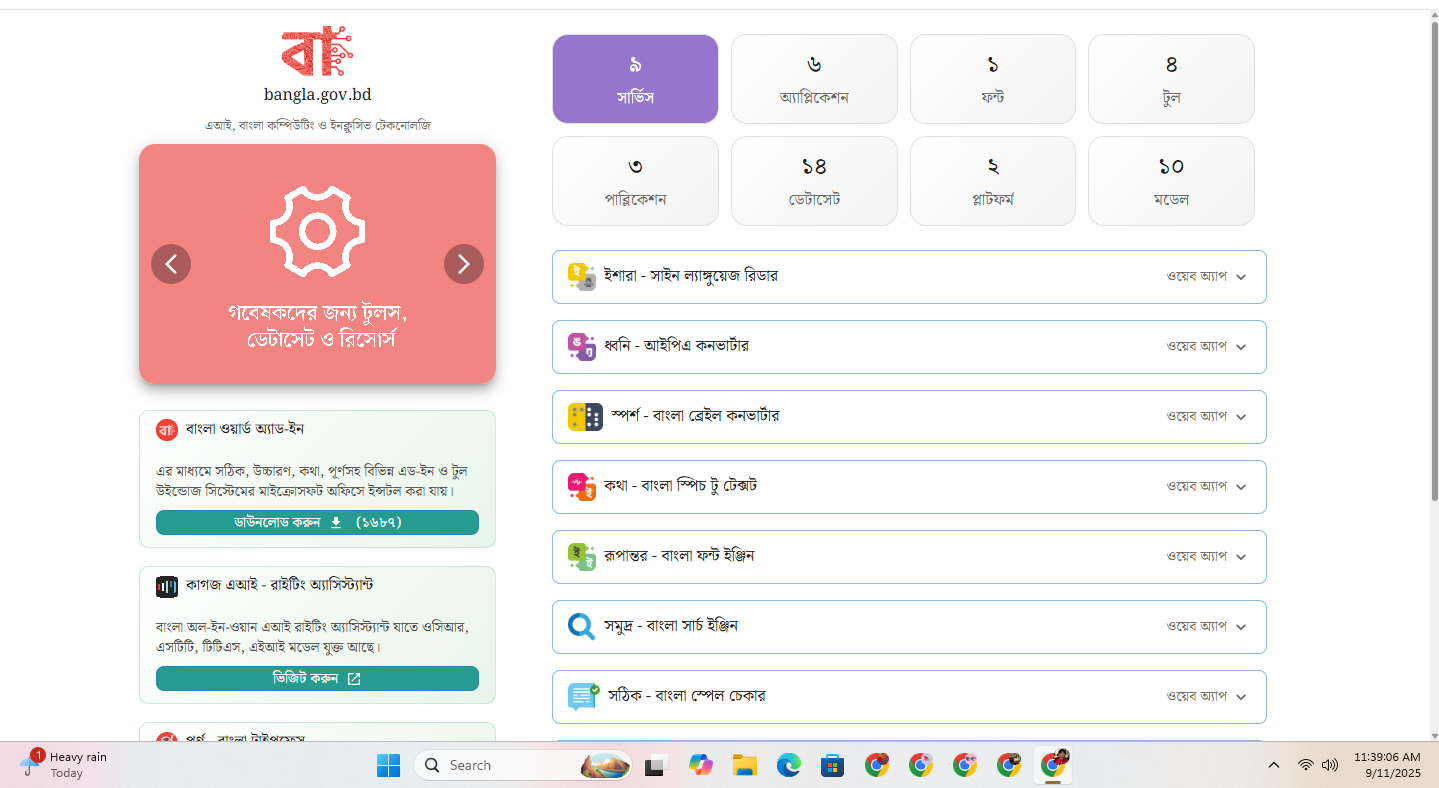This screenshot has height=788, width=1439.
Task: Open Microsoft Edge from the taskbar
Action: pyautogui.click(x=789, y=765)
